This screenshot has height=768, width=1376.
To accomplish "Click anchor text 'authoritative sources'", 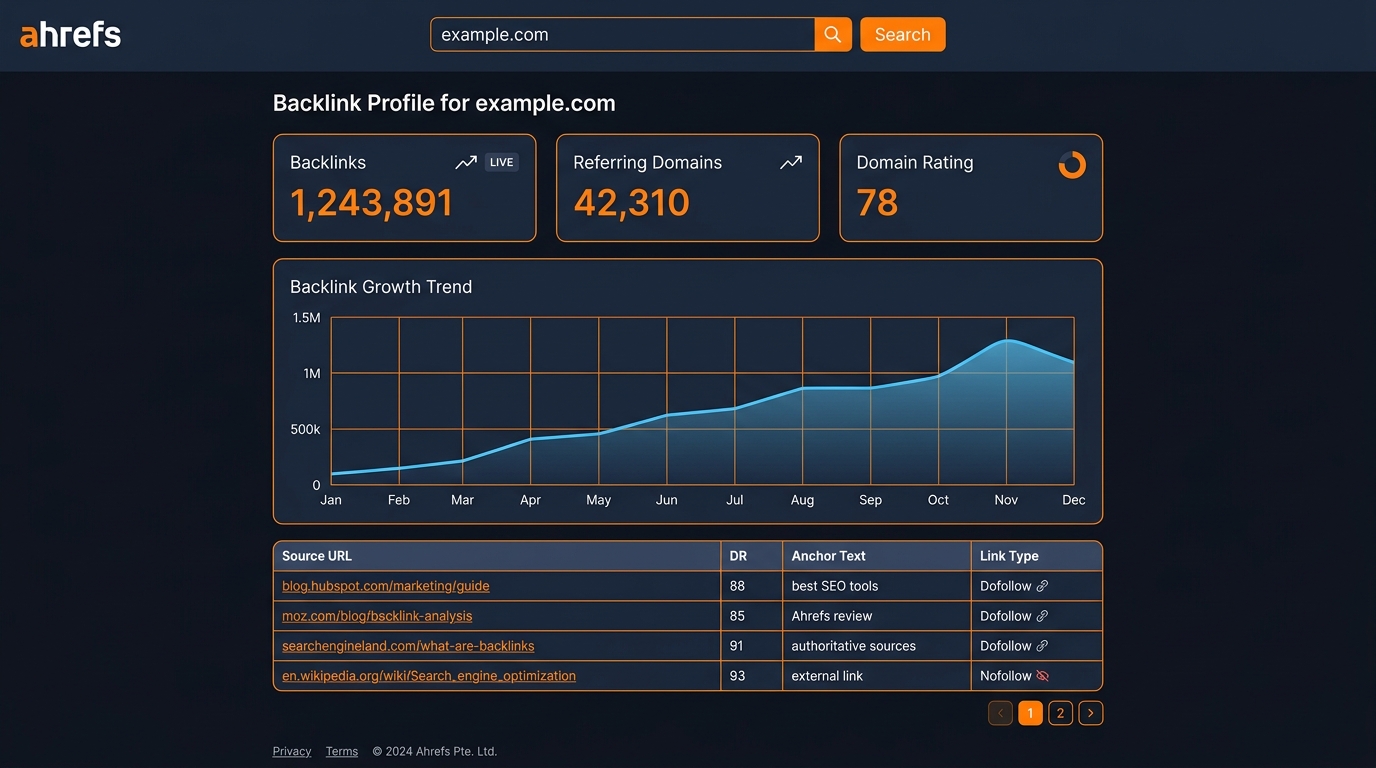I will (x=854, y=646).
